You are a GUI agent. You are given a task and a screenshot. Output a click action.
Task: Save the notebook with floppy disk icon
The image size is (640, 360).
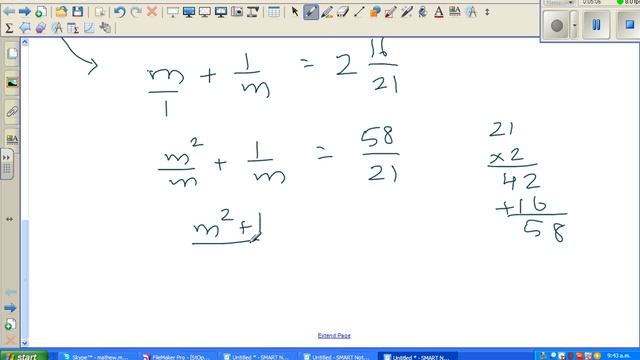click(x=78, y=11)
